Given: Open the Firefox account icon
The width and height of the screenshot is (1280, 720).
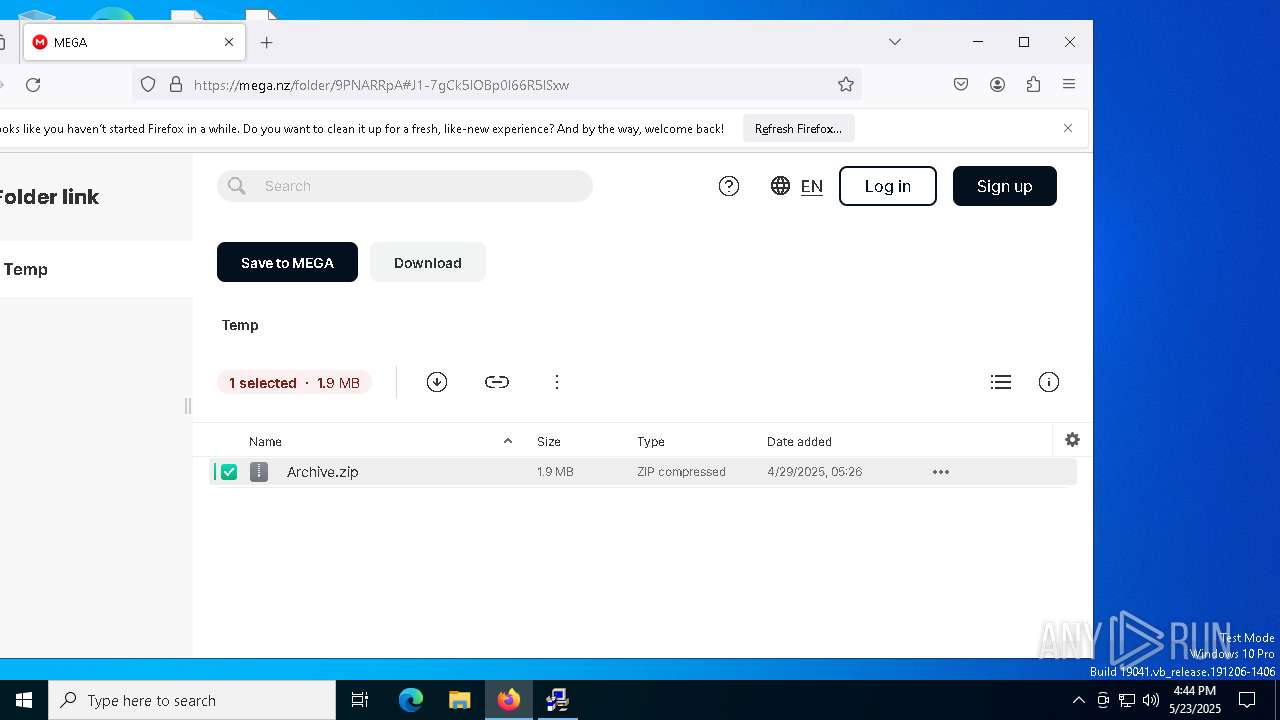Looking at the screenshot, I should click(x=997, y=85).
